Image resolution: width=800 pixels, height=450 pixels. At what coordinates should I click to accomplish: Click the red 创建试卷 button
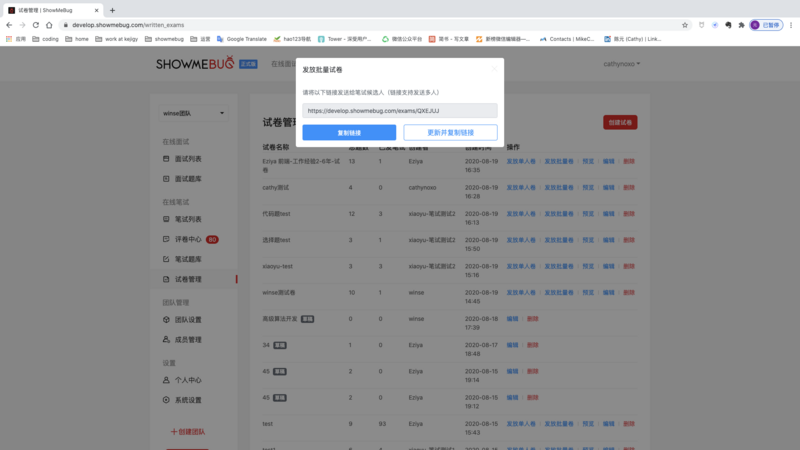pos(620,122)
